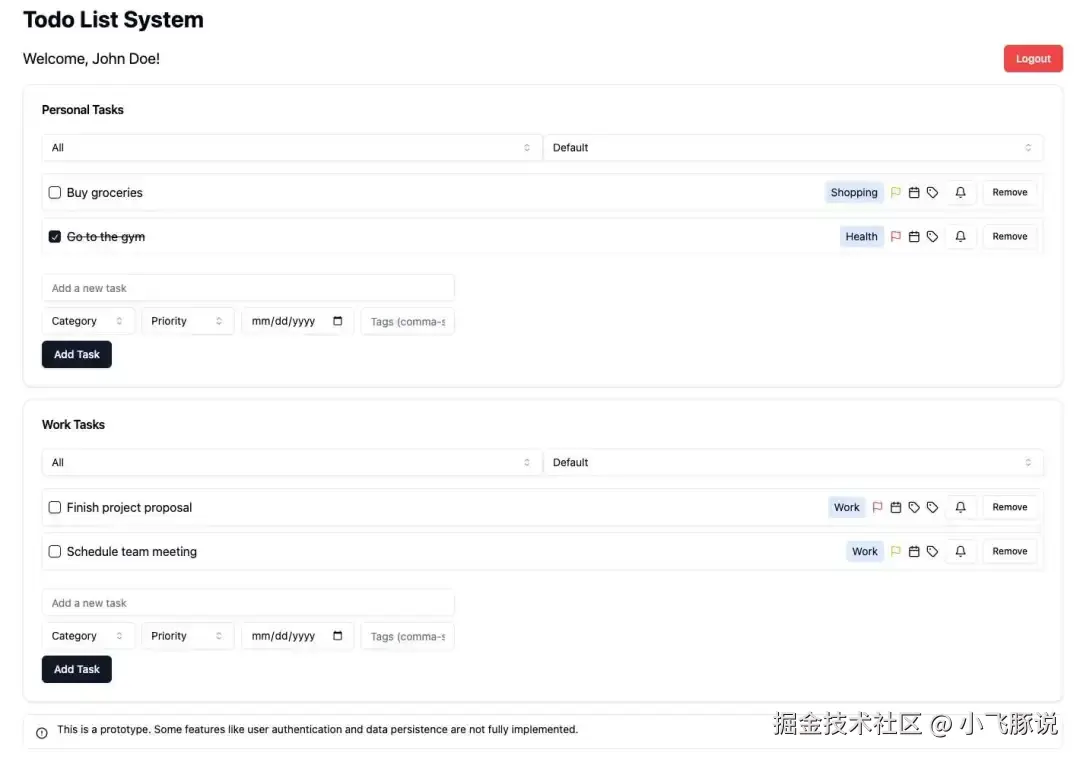Click the calendar icon on Buy groceries

[914, 193]
